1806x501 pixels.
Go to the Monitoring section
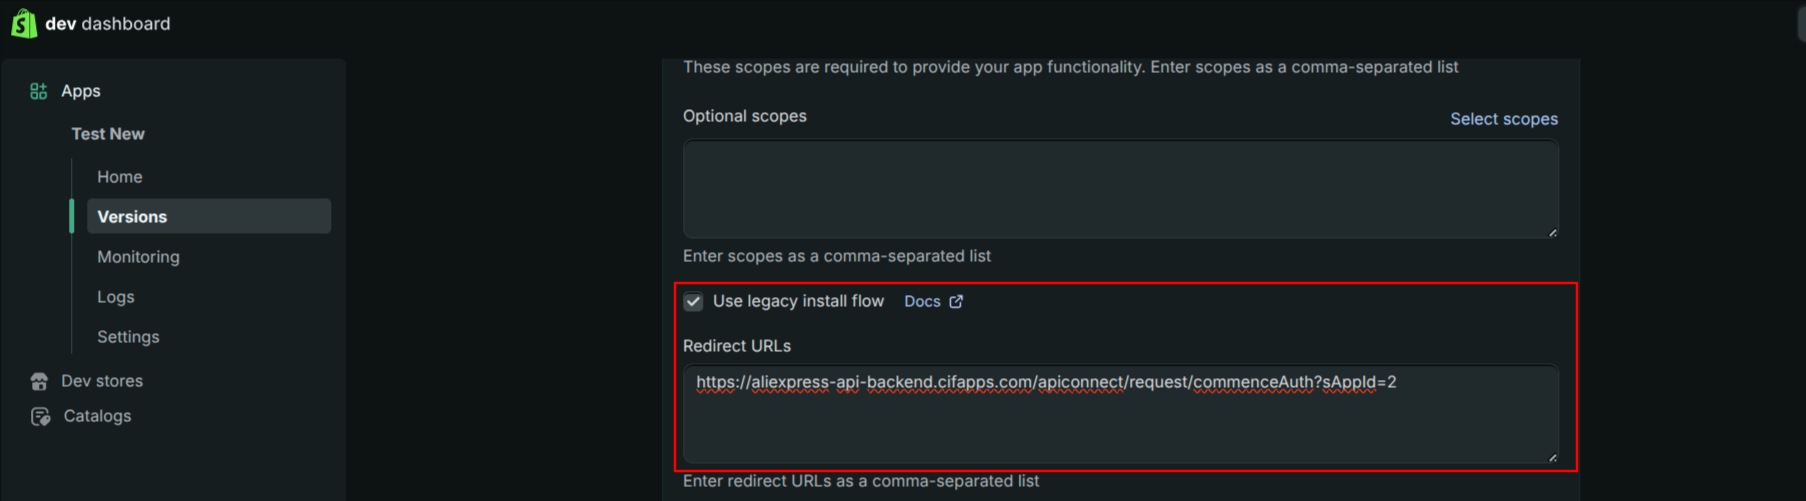pos(138,257)
